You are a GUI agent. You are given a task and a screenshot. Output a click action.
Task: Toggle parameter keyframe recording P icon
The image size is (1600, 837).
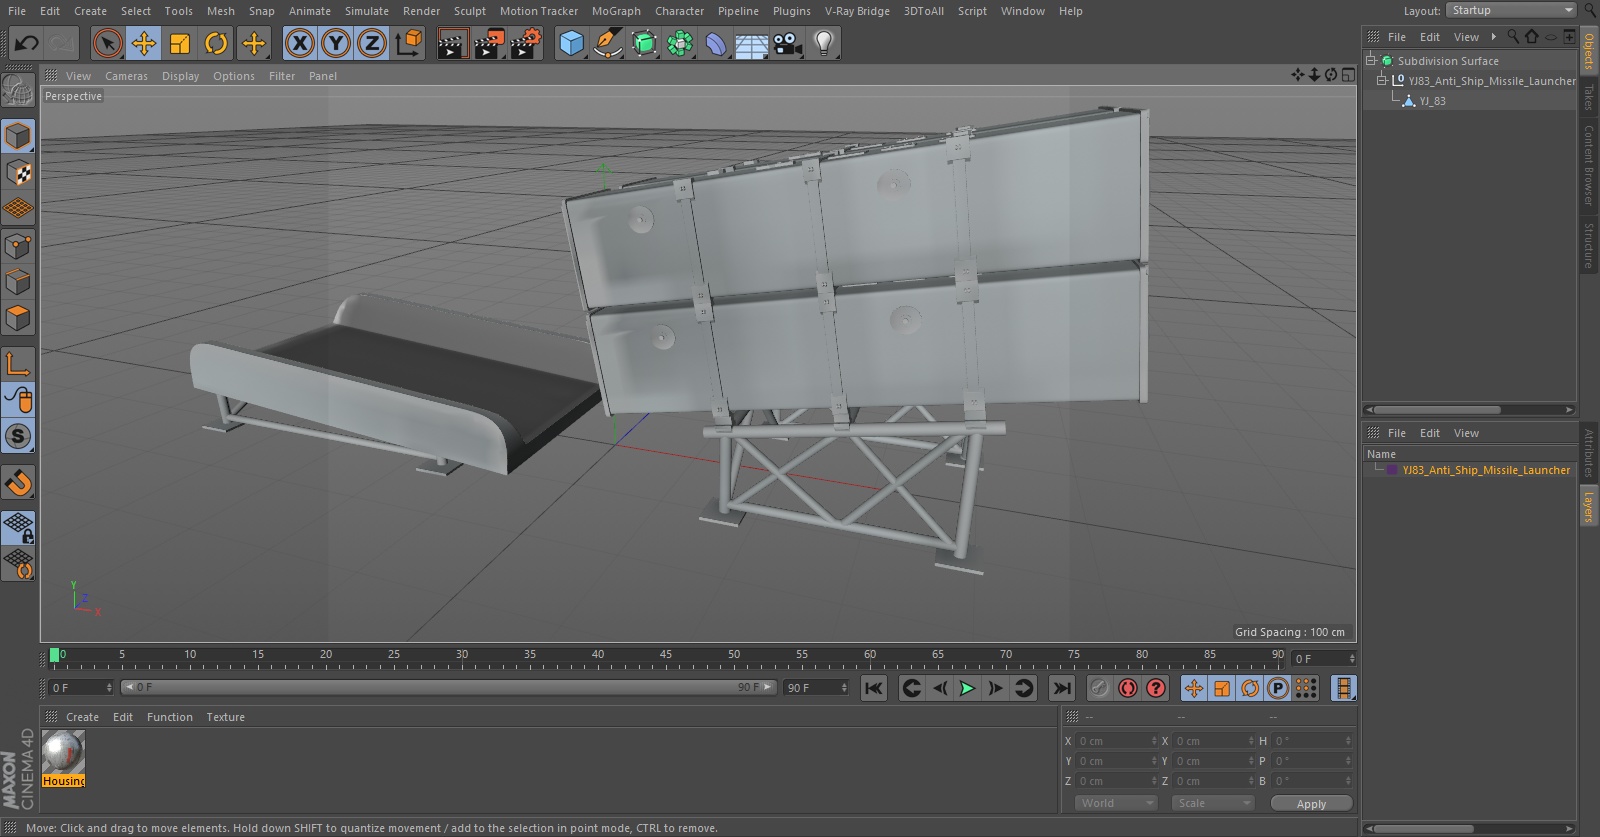tap(1277, 688)
